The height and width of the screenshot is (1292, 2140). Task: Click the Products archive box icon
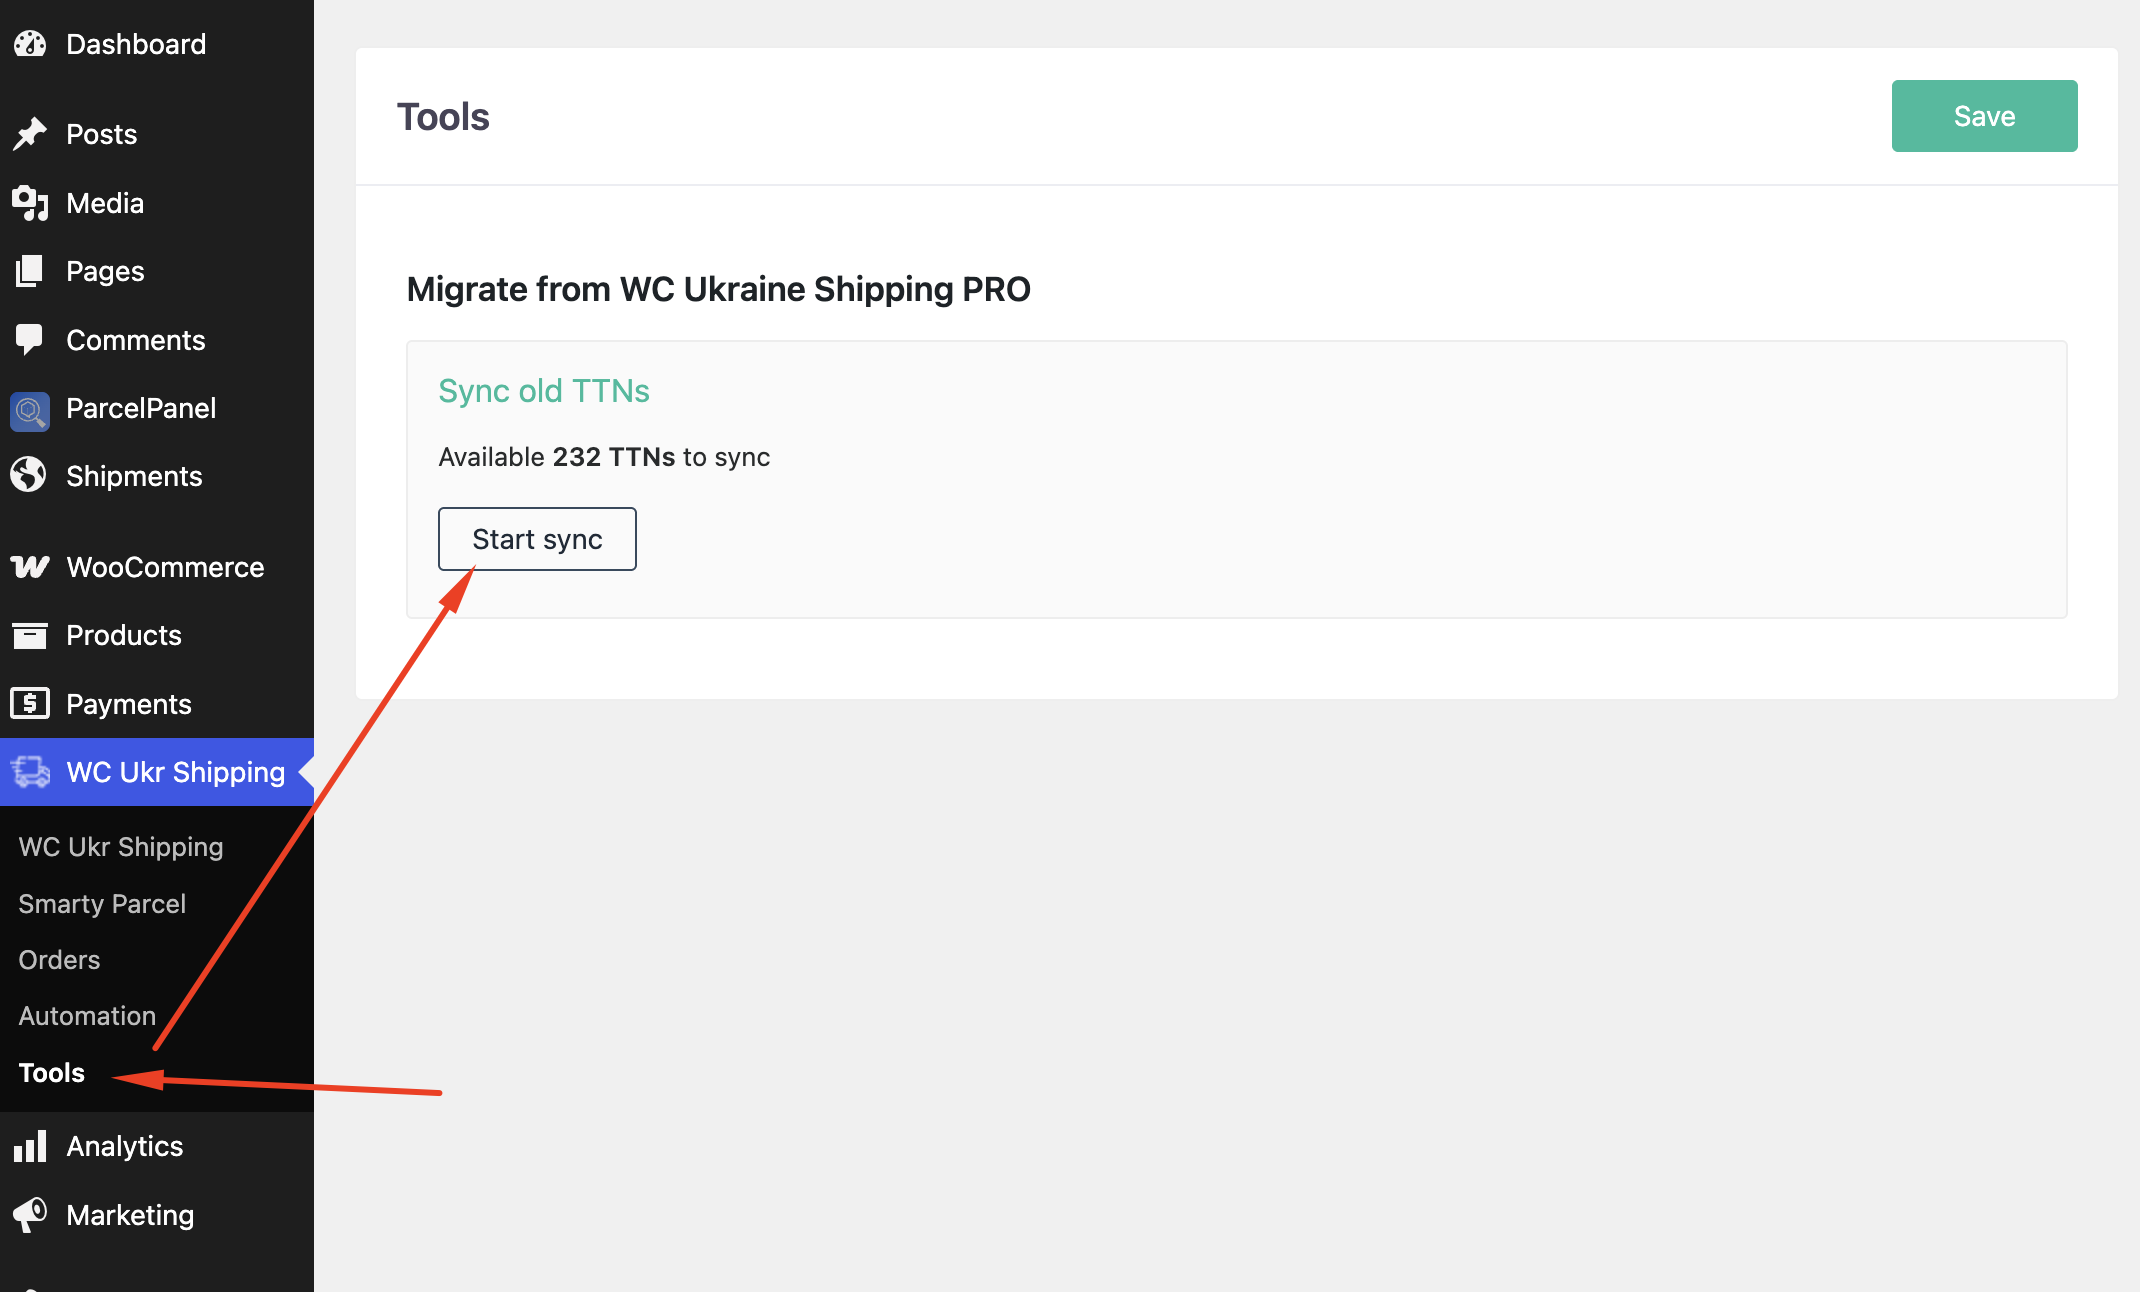click(30, 635)
